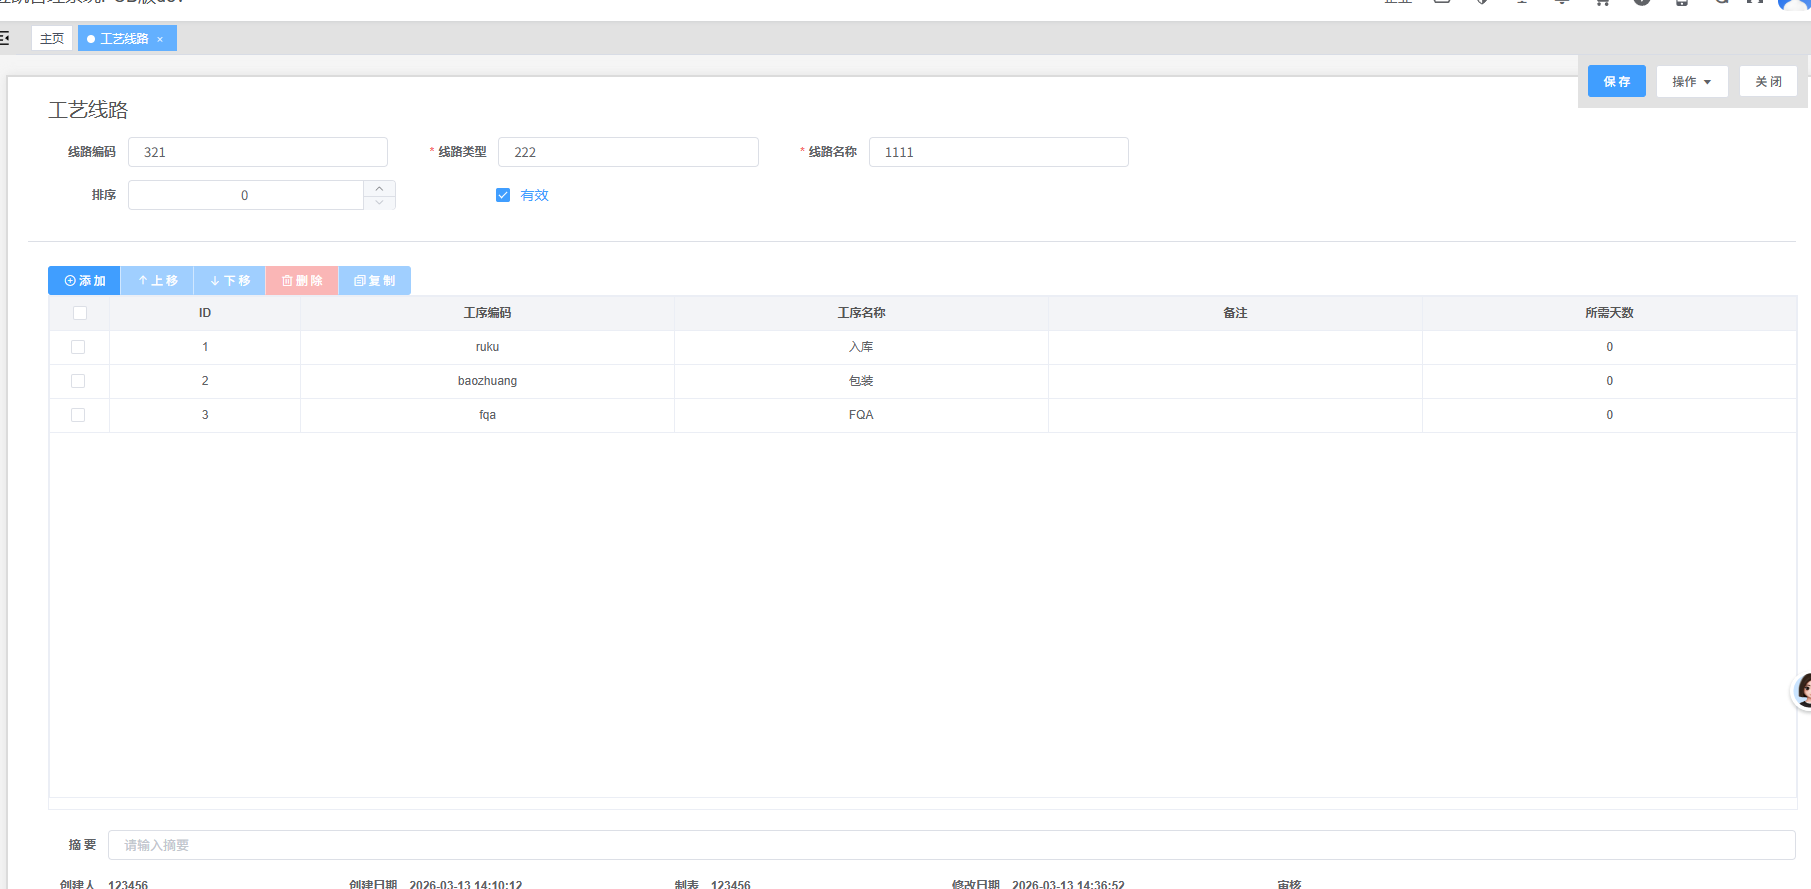Switch to the 主页 tab

[x=52, y=39]
